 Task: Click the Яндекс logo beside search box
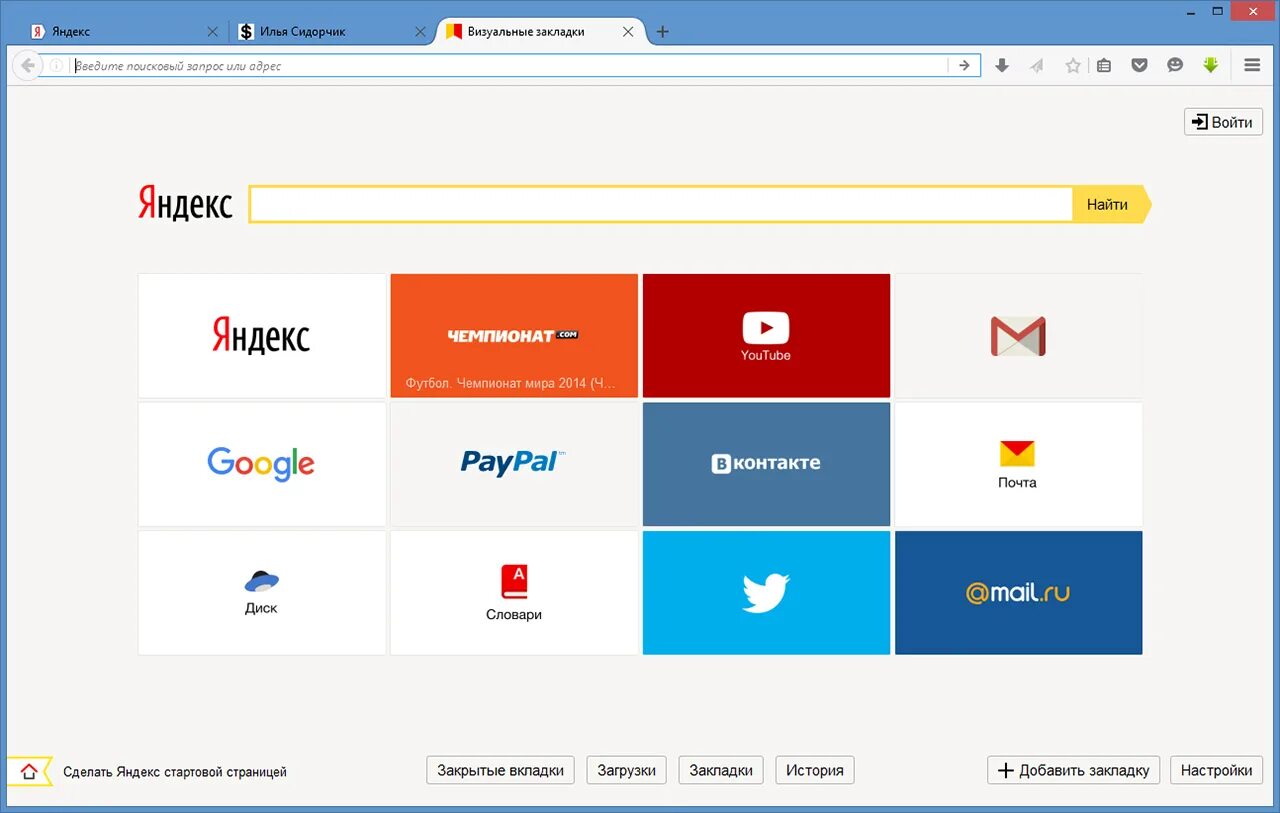[185, 203]
